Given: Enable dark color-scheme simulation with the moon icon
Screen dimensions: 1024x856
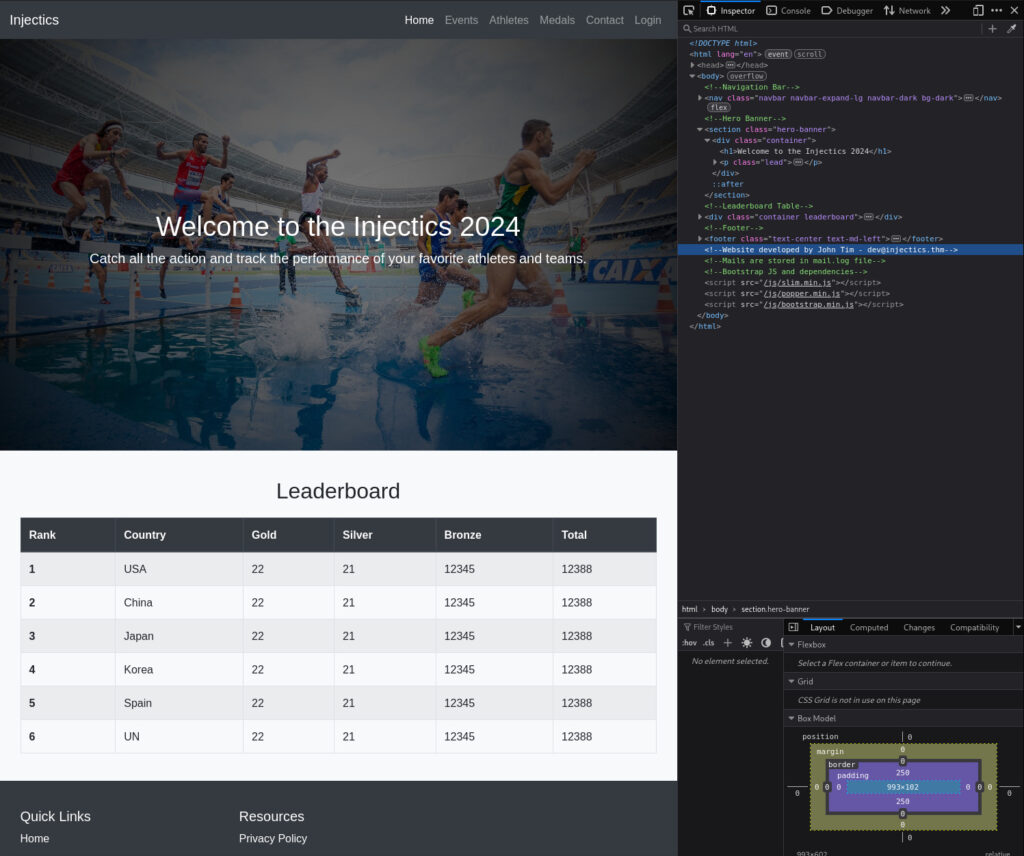Looking at the screenshot, I should (766, 642).
